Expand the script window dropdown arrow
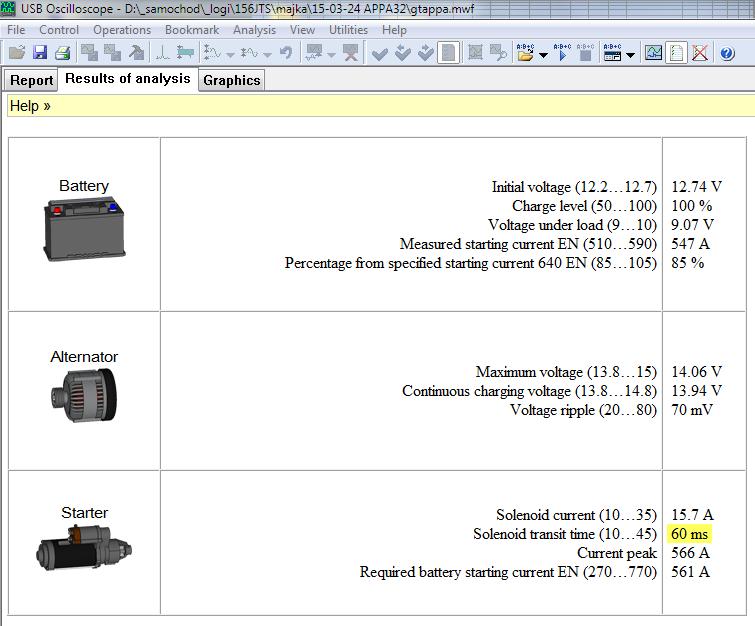 [x=631, y=54]
